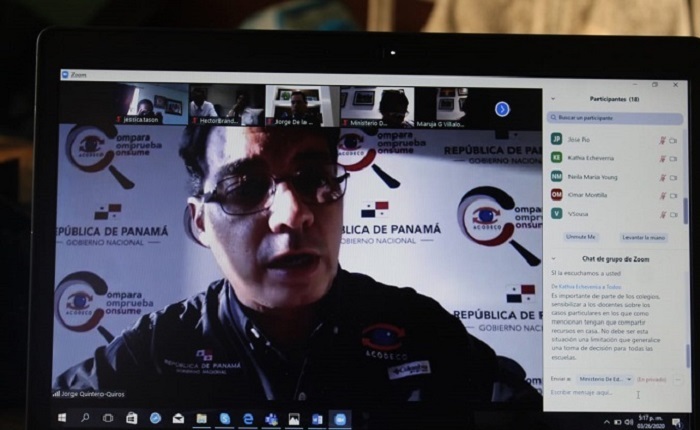Click the Zoom logo in title bar
The width and height of the screenshot is (700, 430).
65,75
